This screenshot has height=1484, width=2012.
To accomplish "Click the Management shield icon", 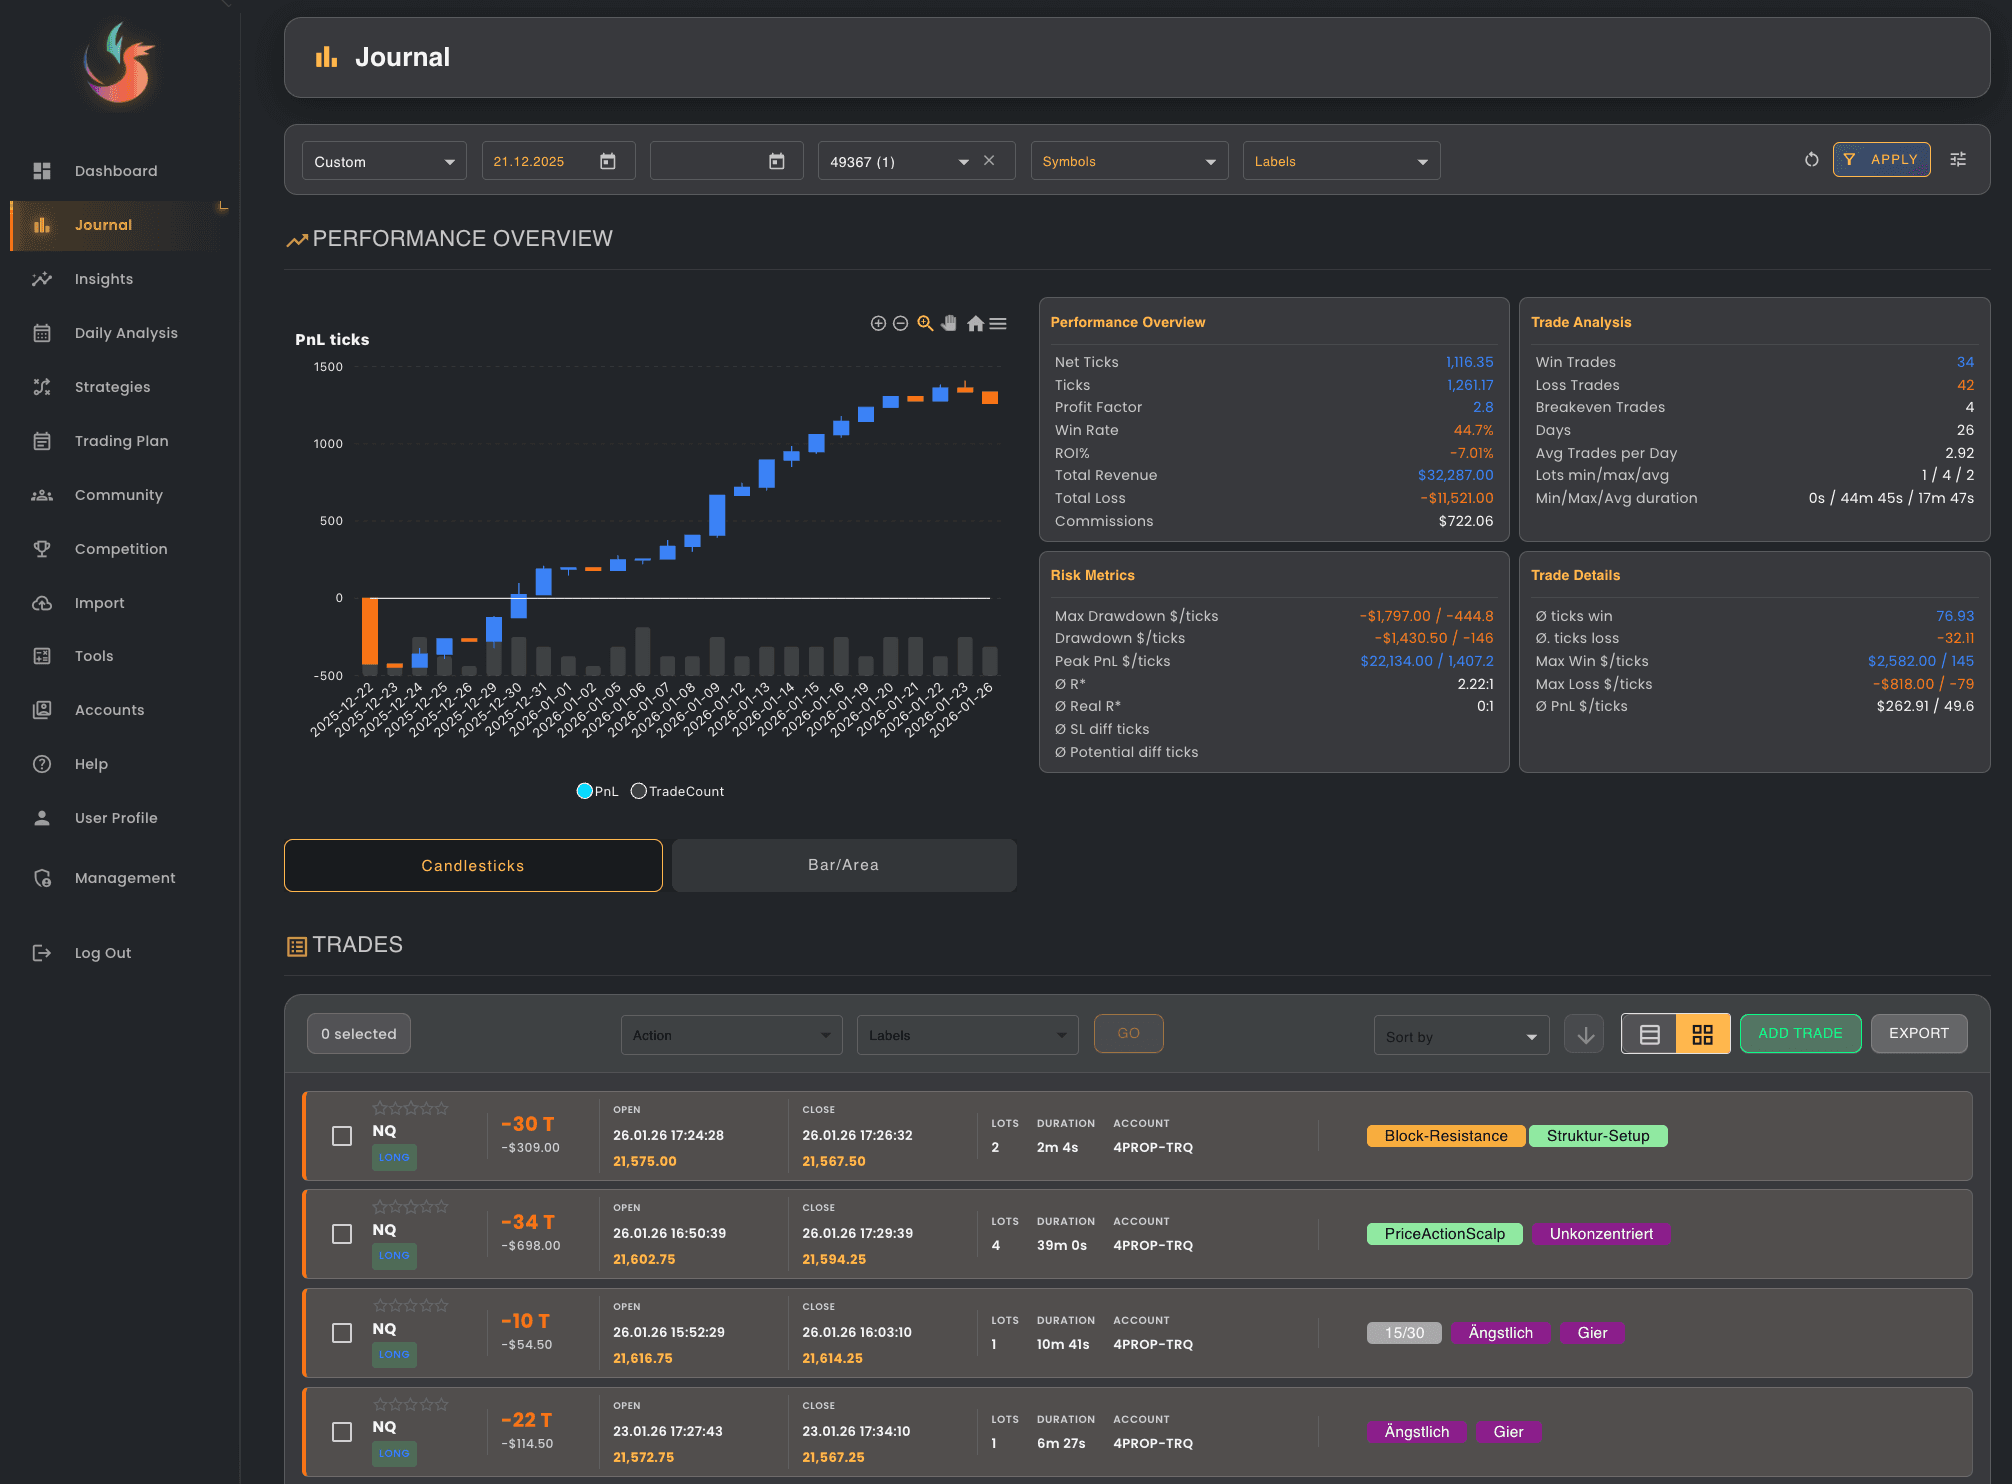I will click(x=42, y=878).
